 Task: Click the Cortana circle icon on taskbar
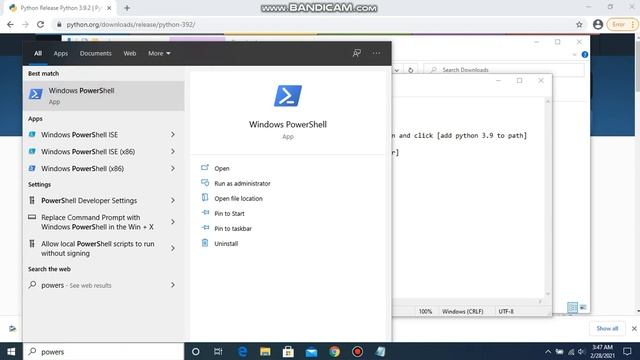[x=196, y=351]
